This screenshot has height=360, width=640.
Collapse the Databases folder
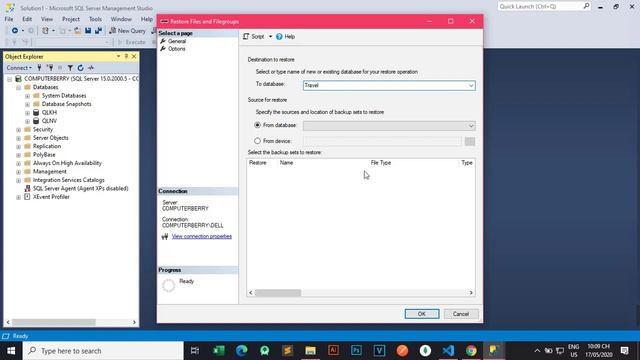tap(18, 87)
